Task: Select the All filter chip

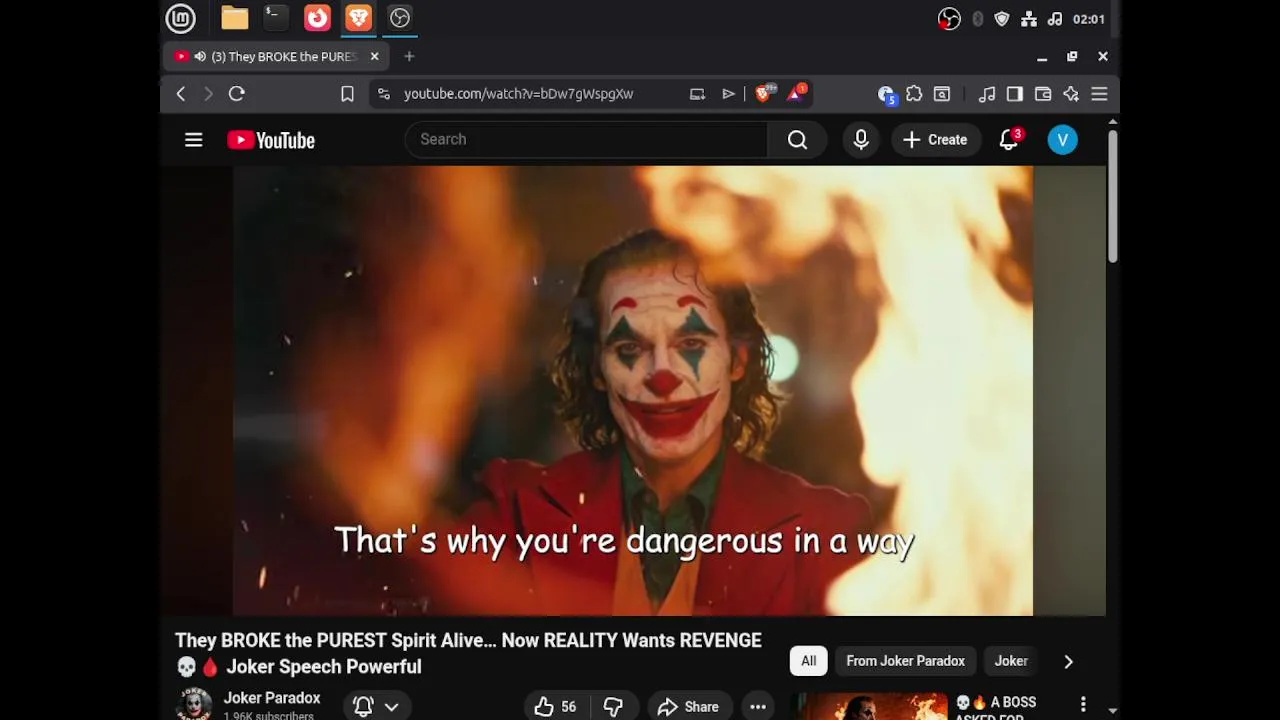Action: coord(808,661)
